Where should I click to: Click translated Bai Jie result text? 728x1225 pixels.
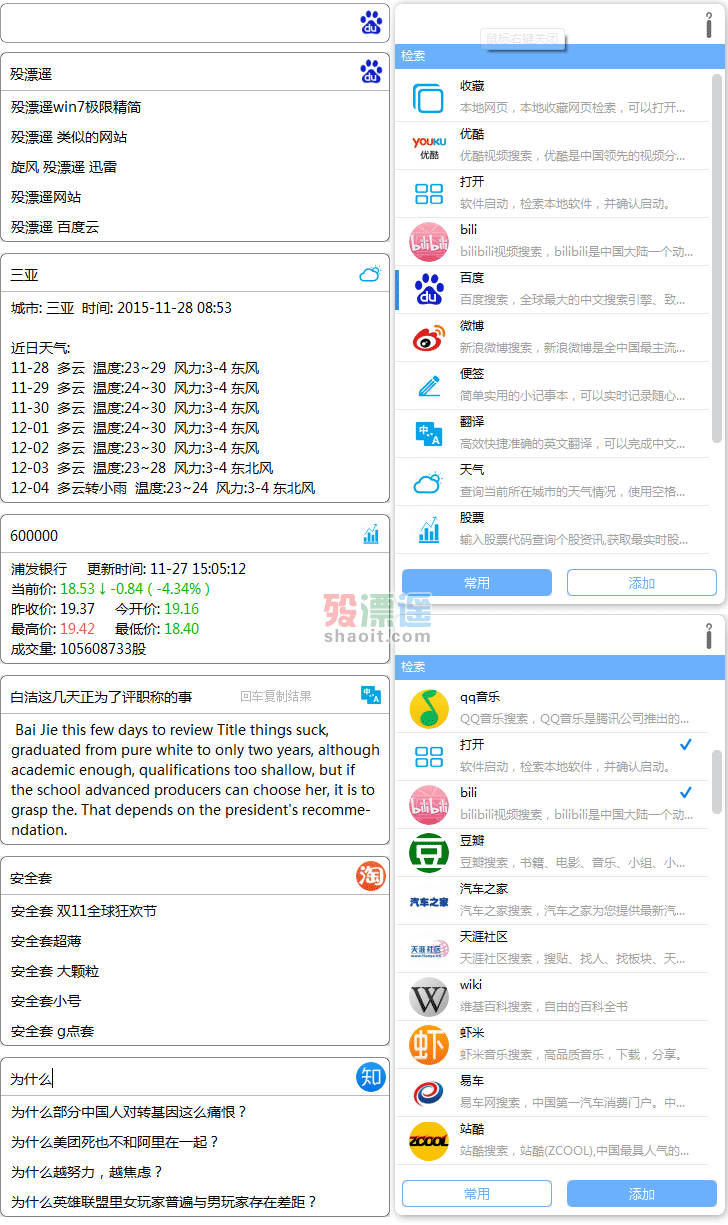(x=196, y=779)
